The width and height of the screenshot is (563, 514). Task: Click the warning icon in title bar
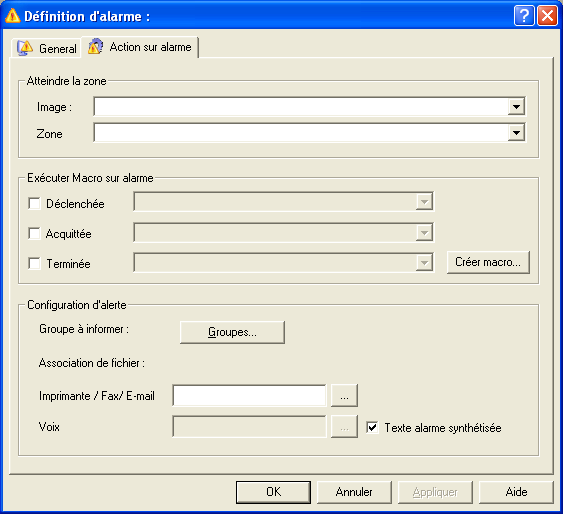pos(13,16)
